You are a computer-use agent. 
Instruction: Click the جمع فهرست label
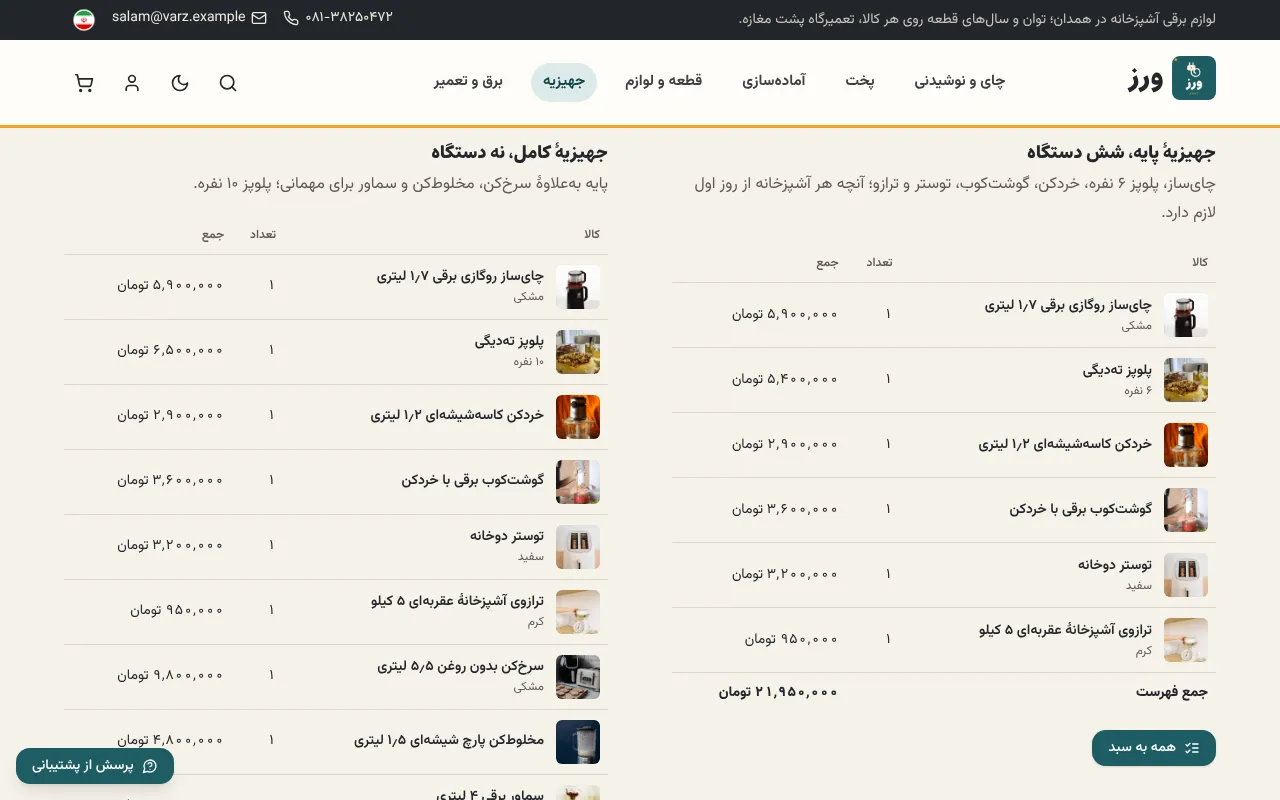(x=1172, y=691)
